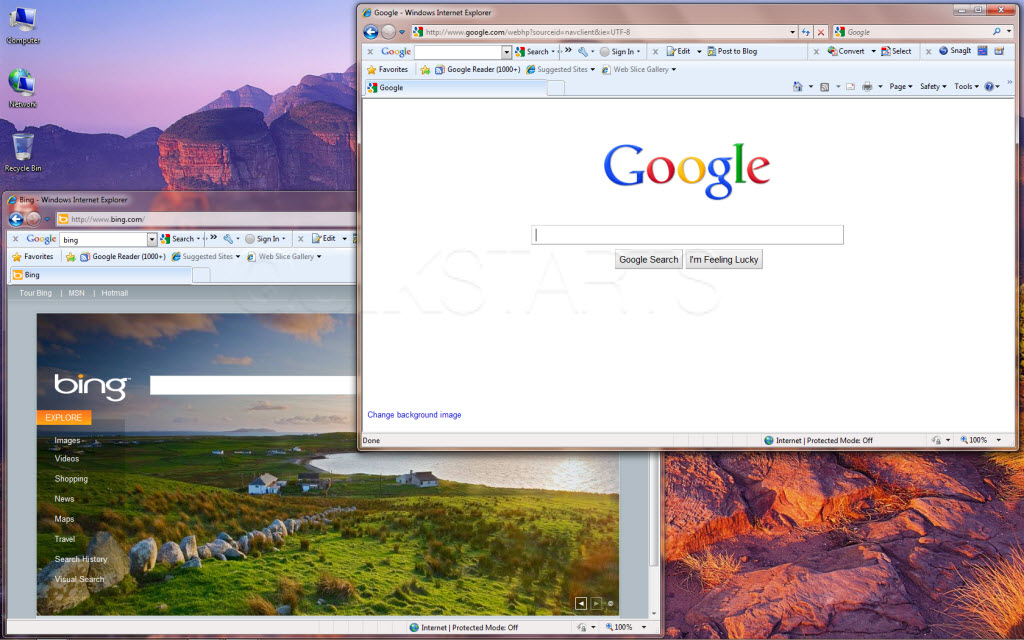Open the Safety menu in Google window
The height and width of the screenshot is (640, 1024).
(933, 86)
